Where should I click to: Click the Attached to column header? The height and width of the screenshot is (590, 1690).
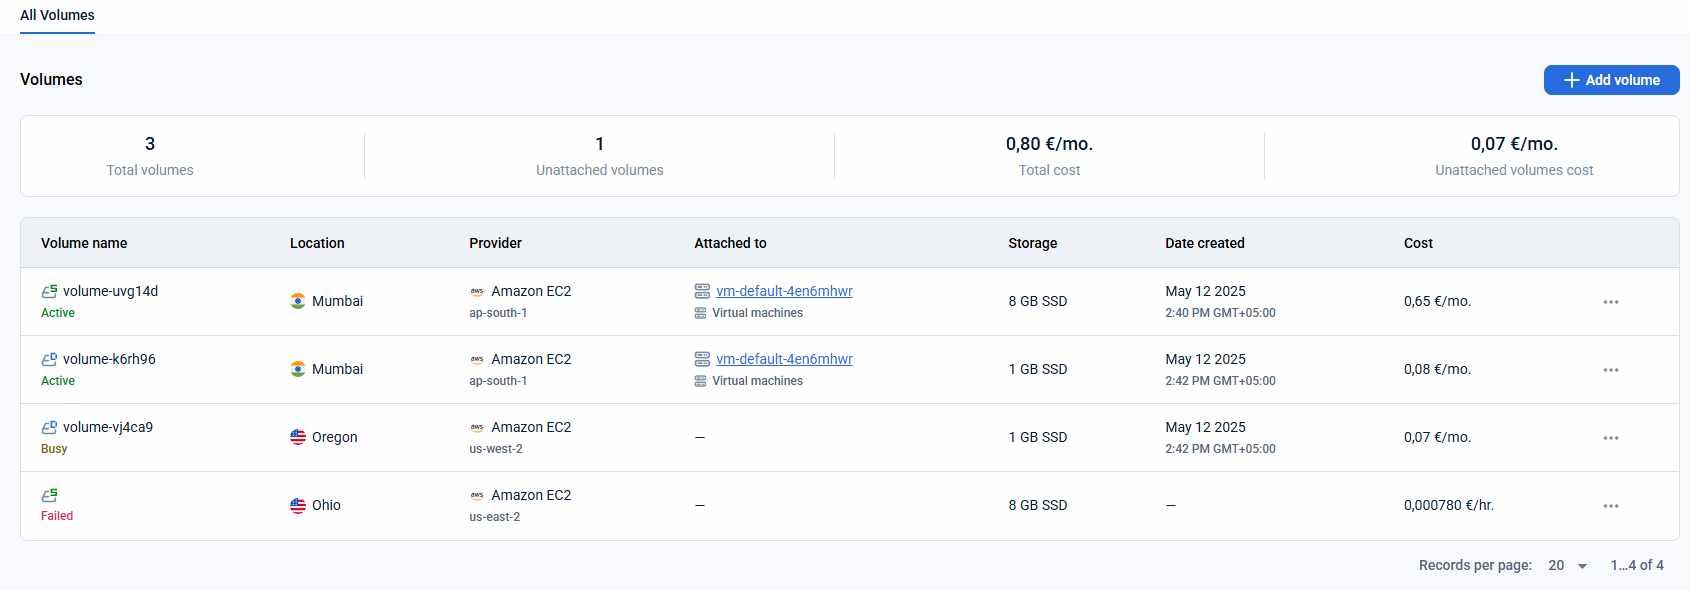tap(730, 243)
